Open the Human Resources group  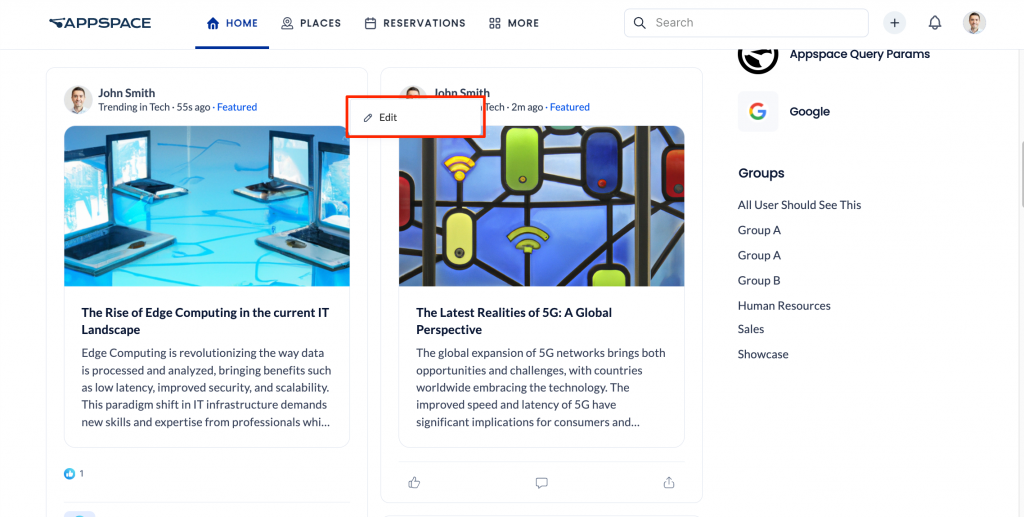pos(784,306)
